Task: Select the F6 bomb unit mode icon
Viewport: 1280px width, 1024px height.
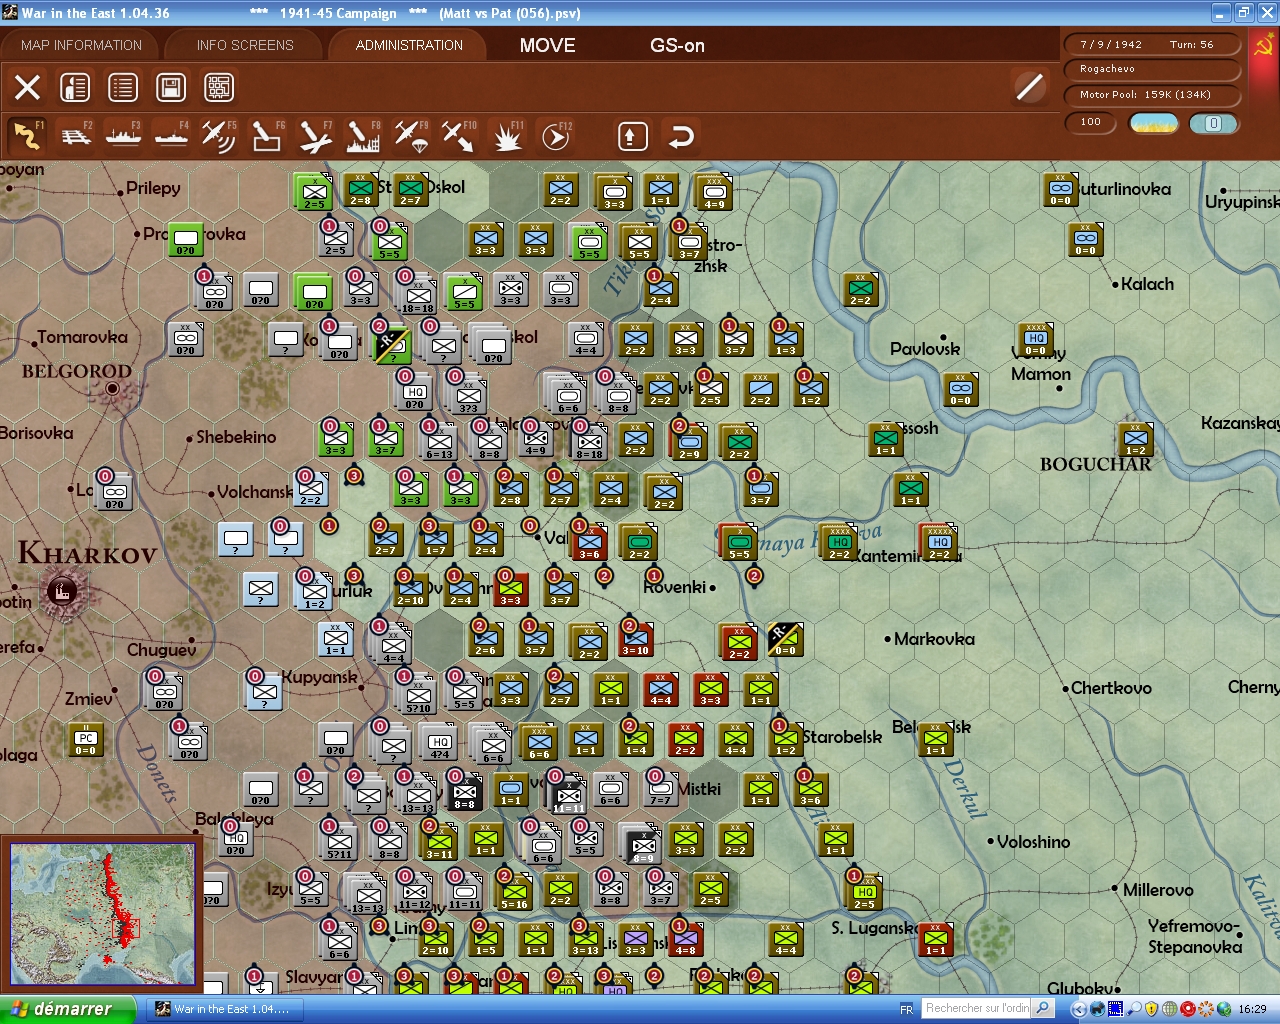Action: point(267,136)
